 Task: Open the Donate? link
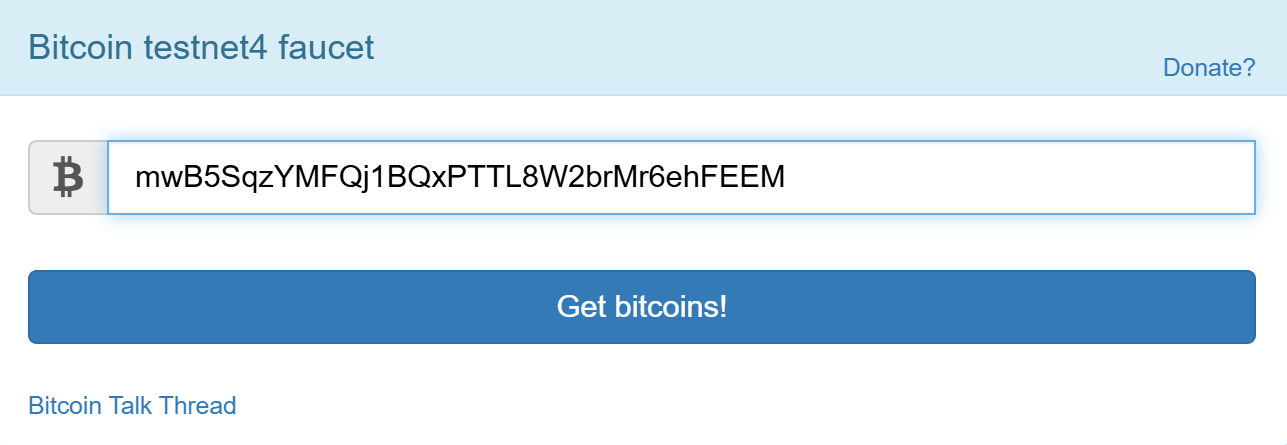click(x=1209, y=68)
